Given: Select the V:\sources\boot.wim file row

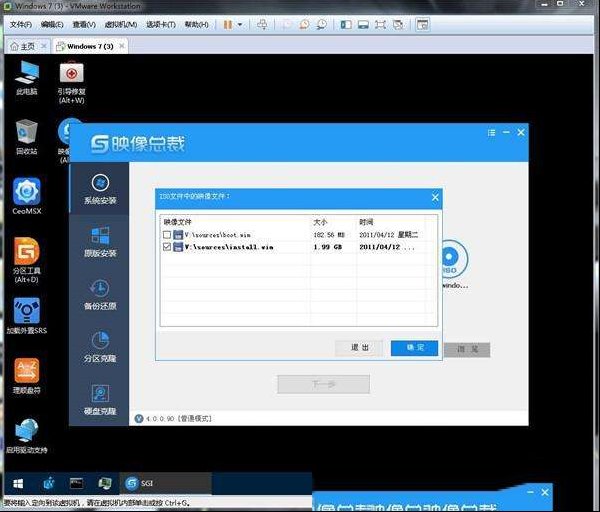Looking at the screenshot, I should 298,235.
